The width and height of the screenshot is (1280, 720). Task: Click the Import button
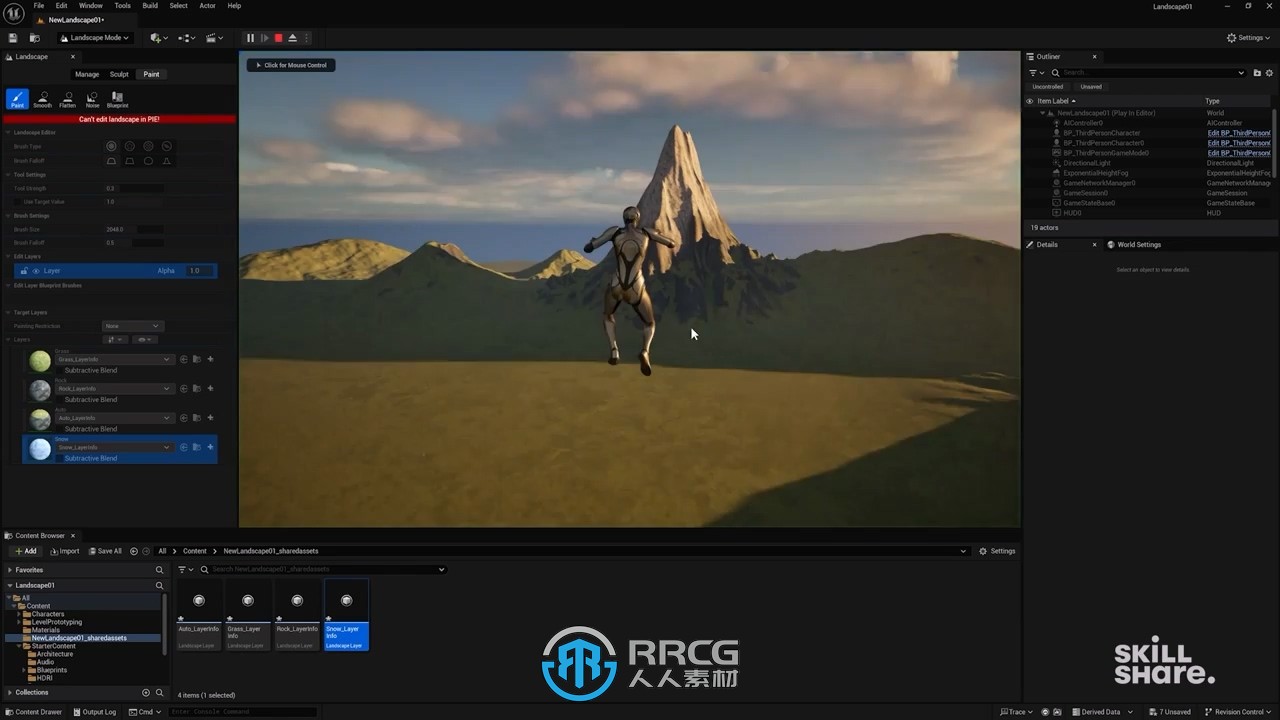point(64,551)
